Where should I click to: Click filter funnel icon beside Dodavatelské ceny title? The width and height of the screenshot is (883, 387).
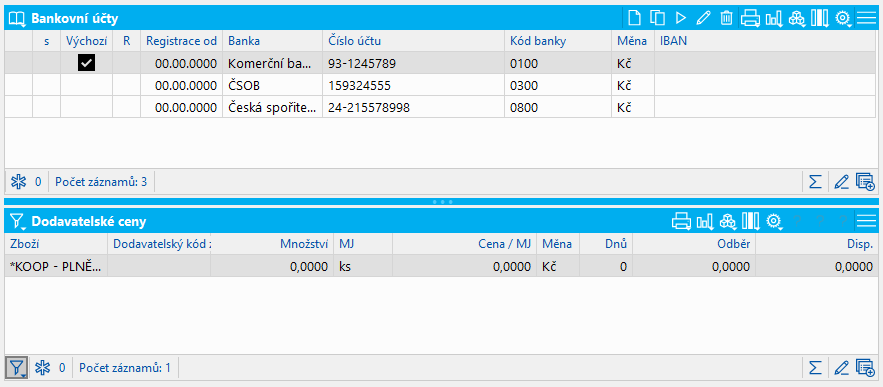pos(17,222)
